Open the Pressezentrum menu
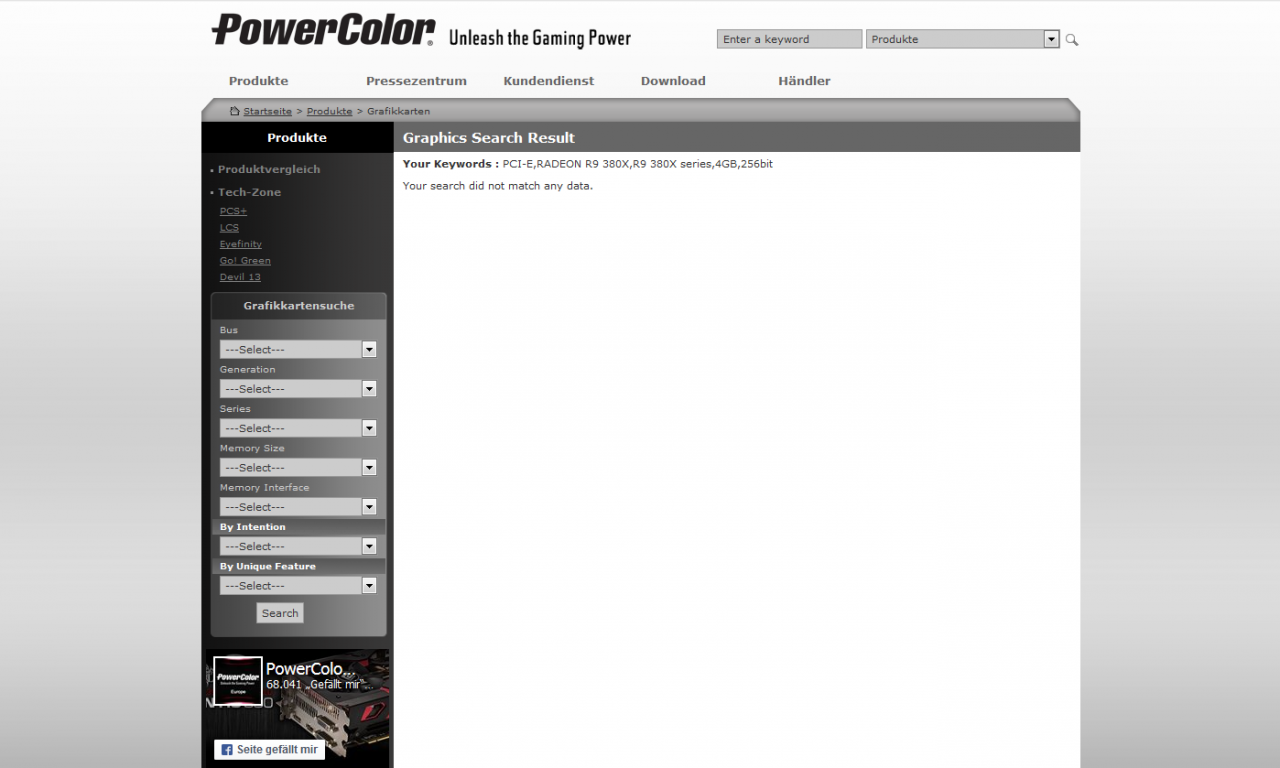This screenshot has width=1280, height=768. [416, 81]
